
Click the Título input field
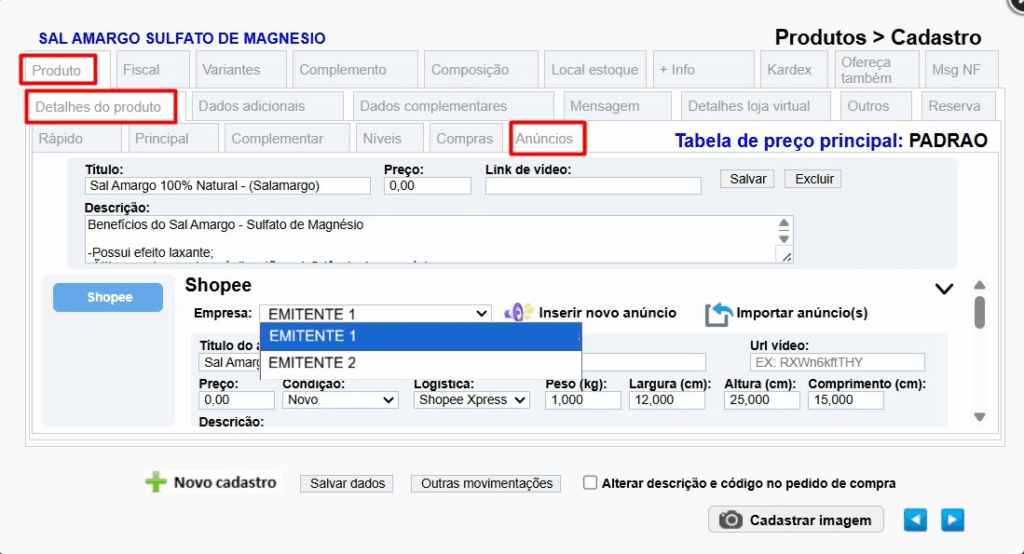click(x=227, y=186)
